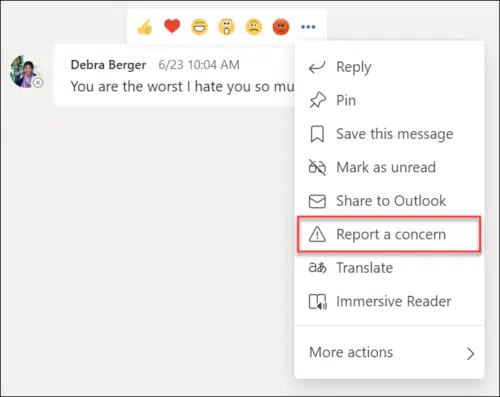
Task: Select Pin in the message menu
Action: [389, 100]
